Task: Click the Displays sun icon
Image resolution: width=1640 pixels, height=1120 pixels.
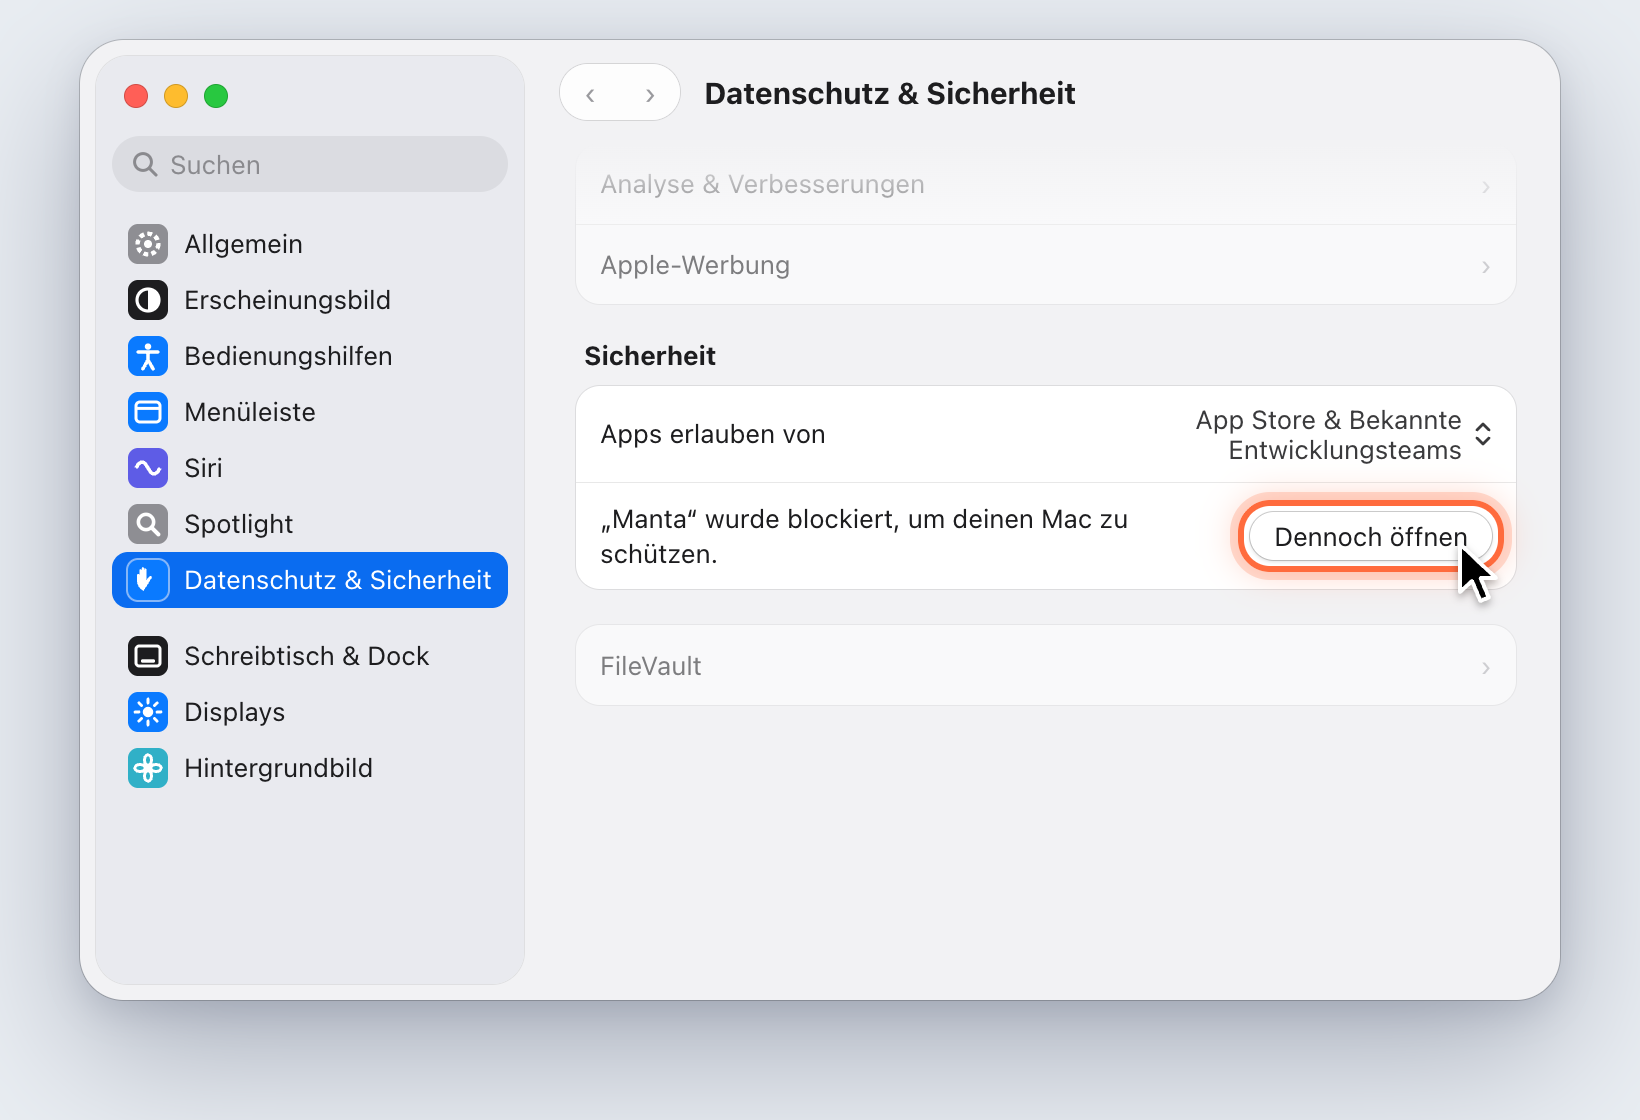Action: pos(148,712)
